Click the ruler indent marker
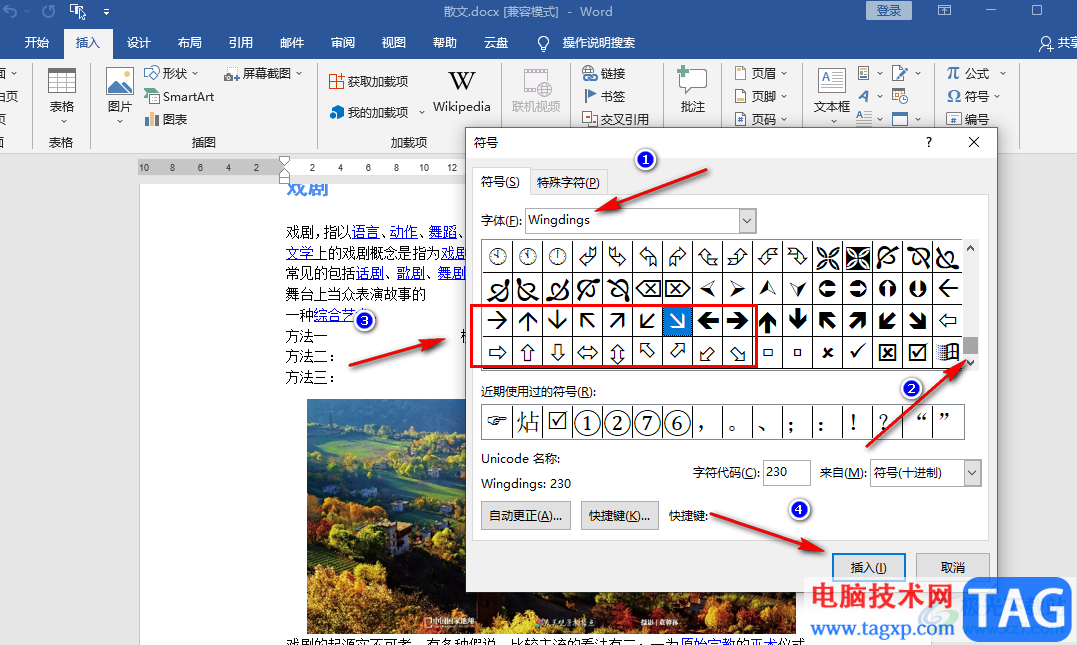1077x645 pixels. point(284,169)
